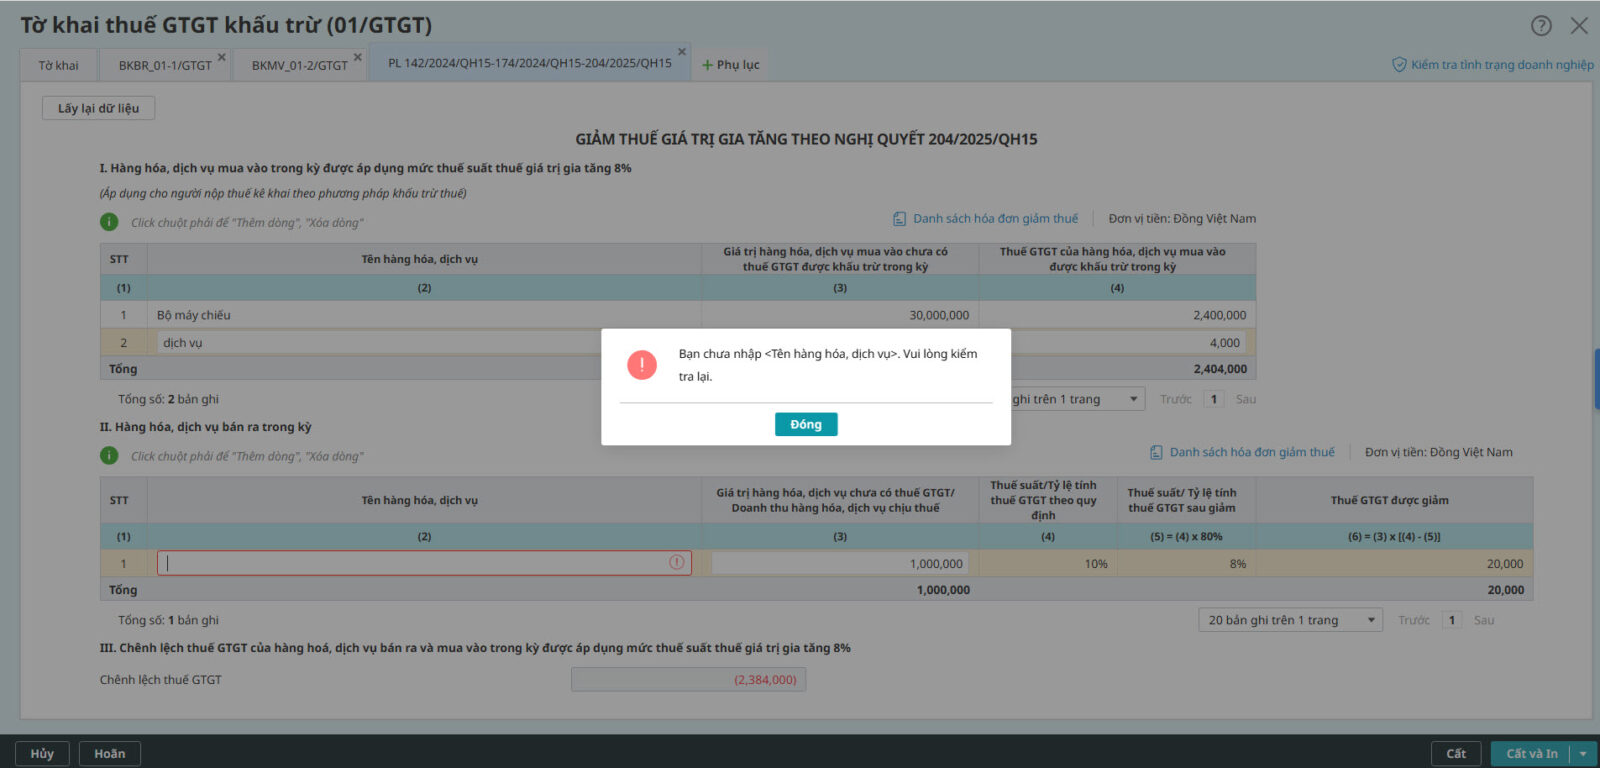Select the PL 142/2024/QH15-174/2024/QH15-204/2025/QH15 tab
Image resolution: width=1600 pixels, height=768 pixels.
click(530, 63)
